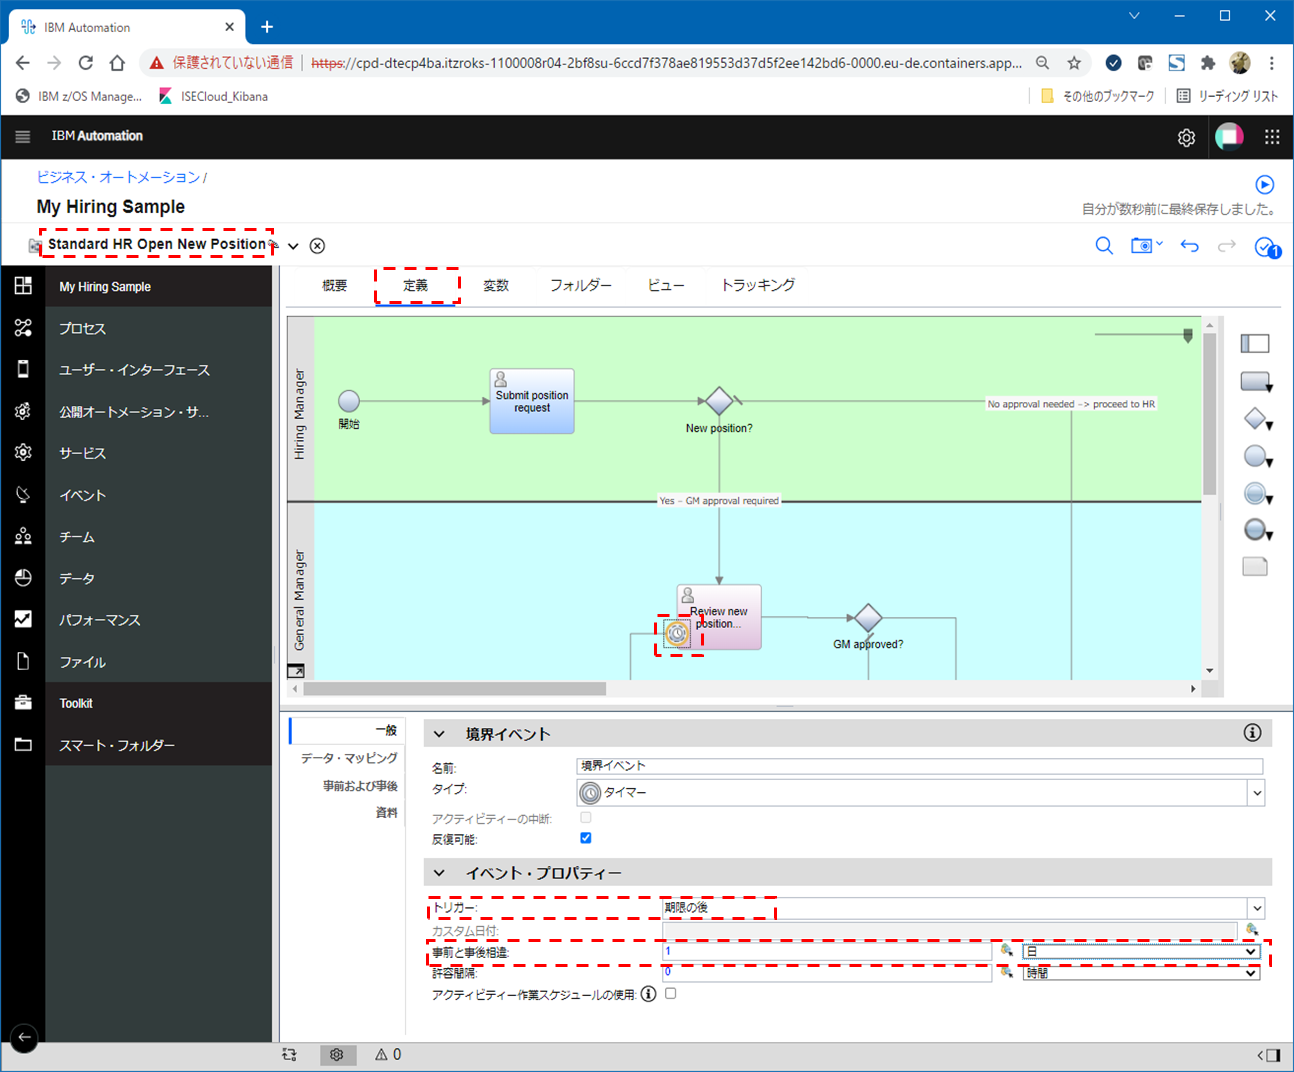The image size is (1294, 1072).
Task: Toggle the right panel collapse icon at bottom
Action: pyautogui.click(x=1268, y=1055)
